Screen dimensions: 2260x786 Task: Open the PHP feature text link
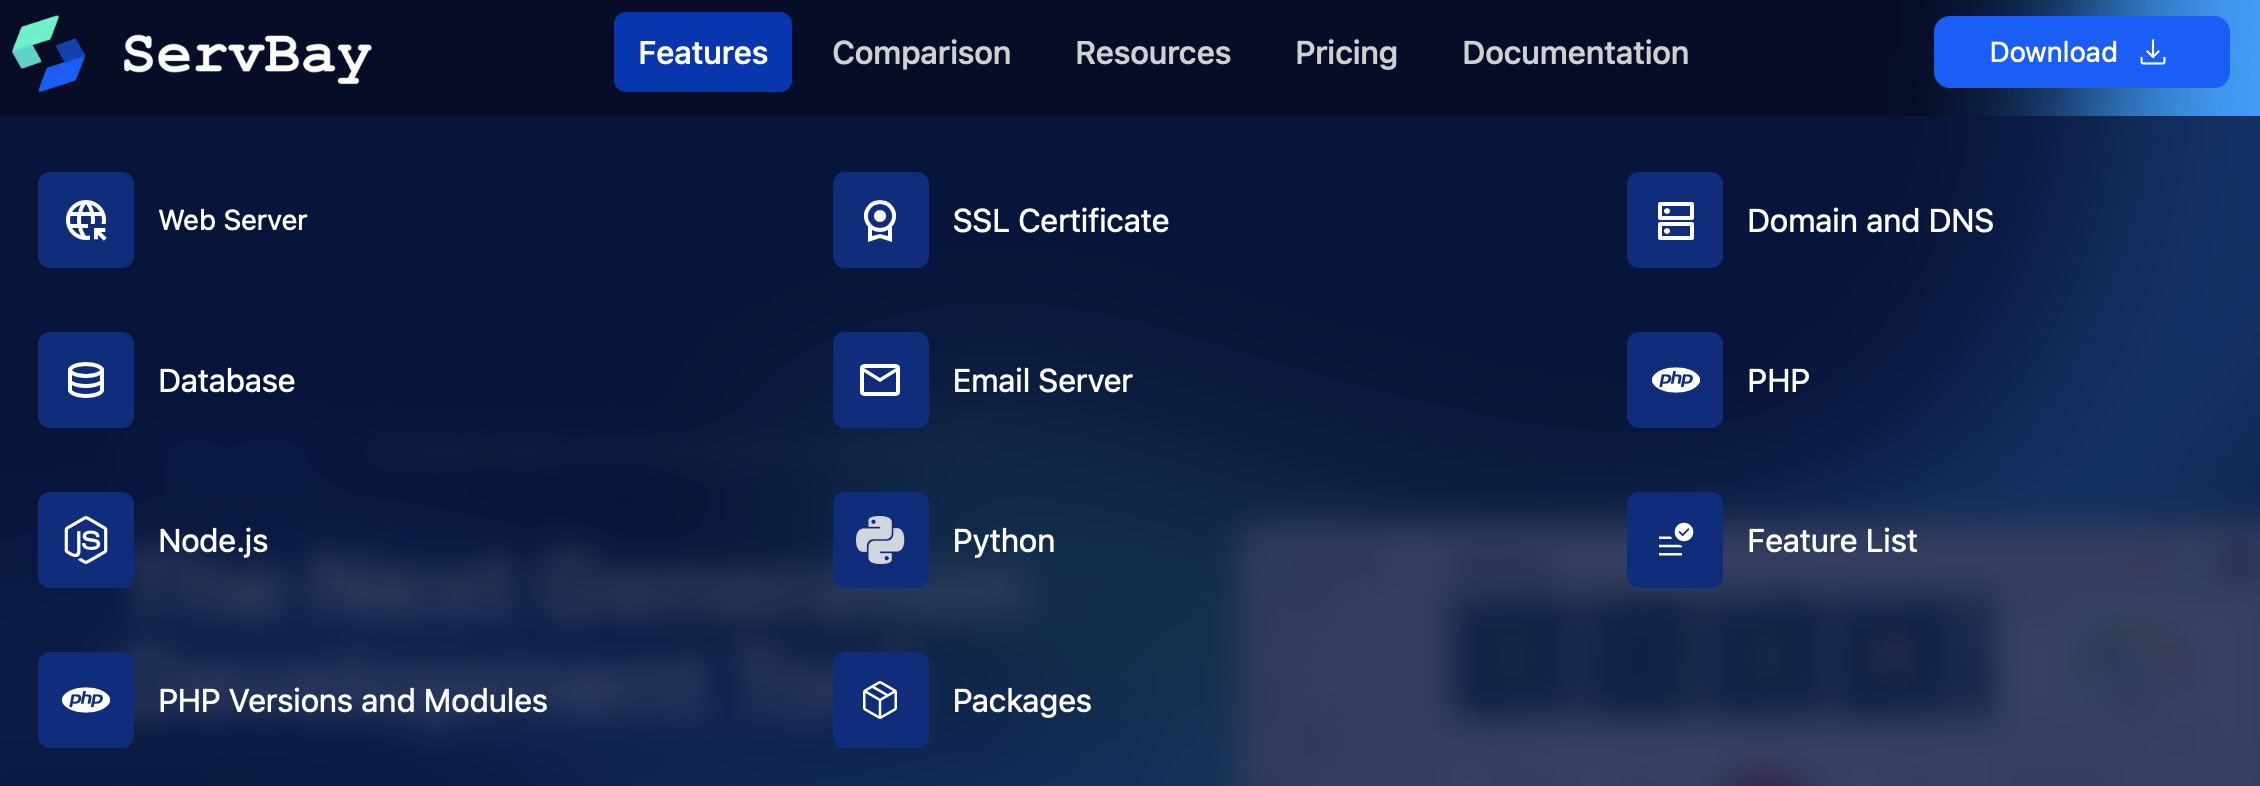click(x=1778, y=380)
